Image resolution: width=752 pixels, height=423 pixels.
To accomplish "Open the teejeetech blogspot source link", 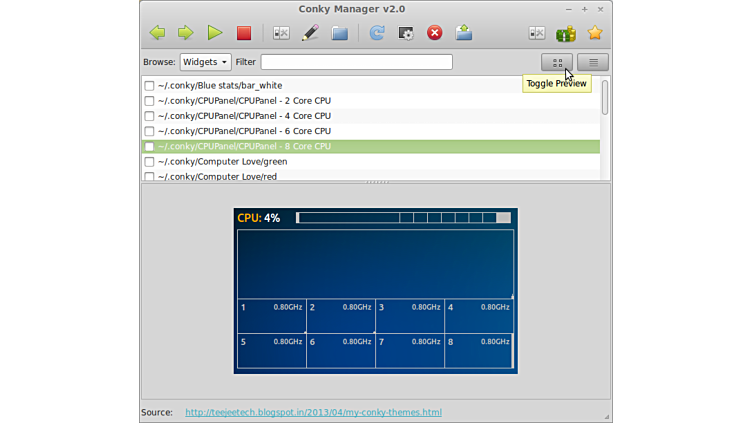I will (x=313, y=412).
